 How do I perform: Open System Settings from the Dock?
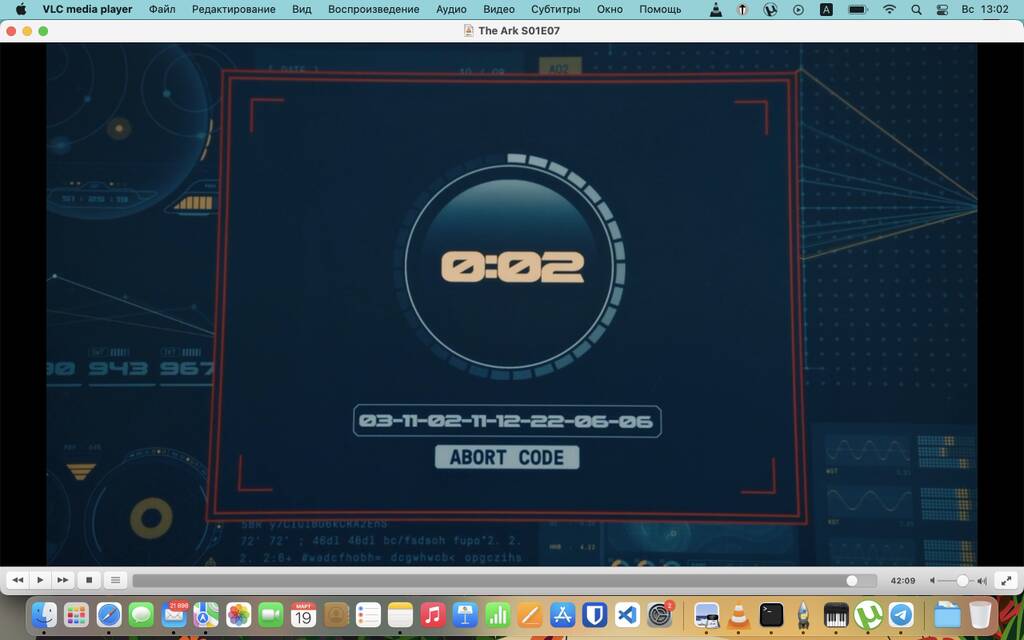660,615
